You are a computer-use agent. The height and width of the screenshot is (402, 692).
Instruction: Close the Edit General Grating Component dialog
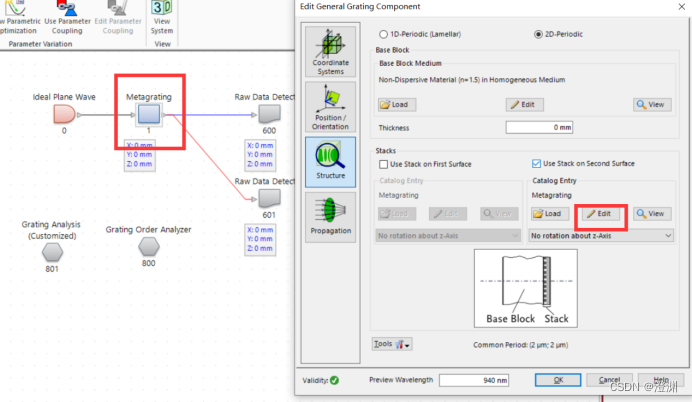pyautogui.click(x=681, y=7)
